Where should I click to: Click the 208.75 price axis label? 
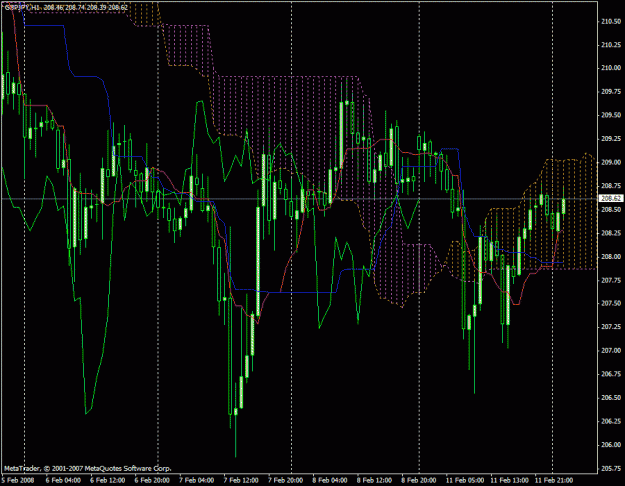[610, 186]
